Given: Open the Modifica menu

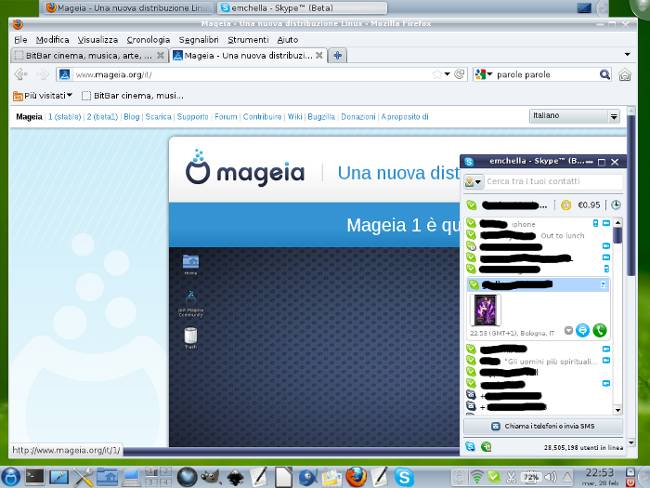Looking at the screenshot, I should click(x=52, y=40).
